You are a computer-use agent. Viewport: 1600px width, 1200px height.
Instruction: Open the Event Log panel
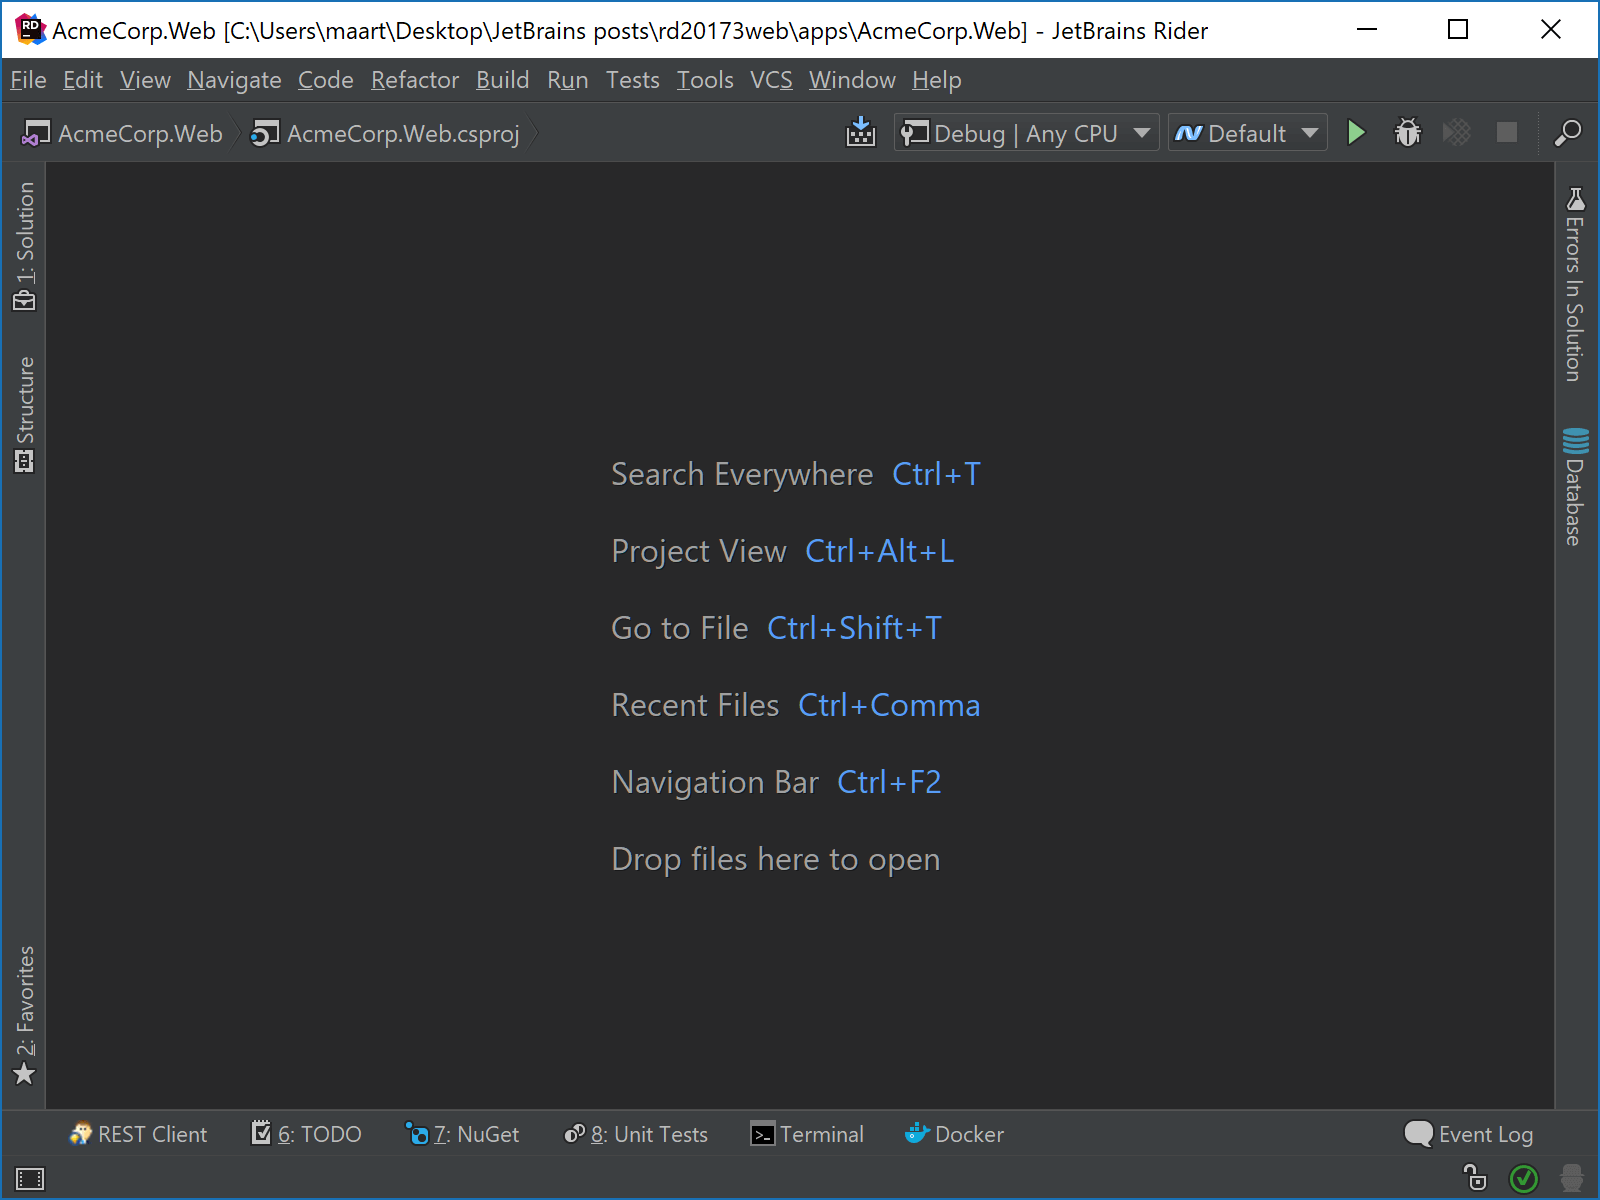1469,1134
